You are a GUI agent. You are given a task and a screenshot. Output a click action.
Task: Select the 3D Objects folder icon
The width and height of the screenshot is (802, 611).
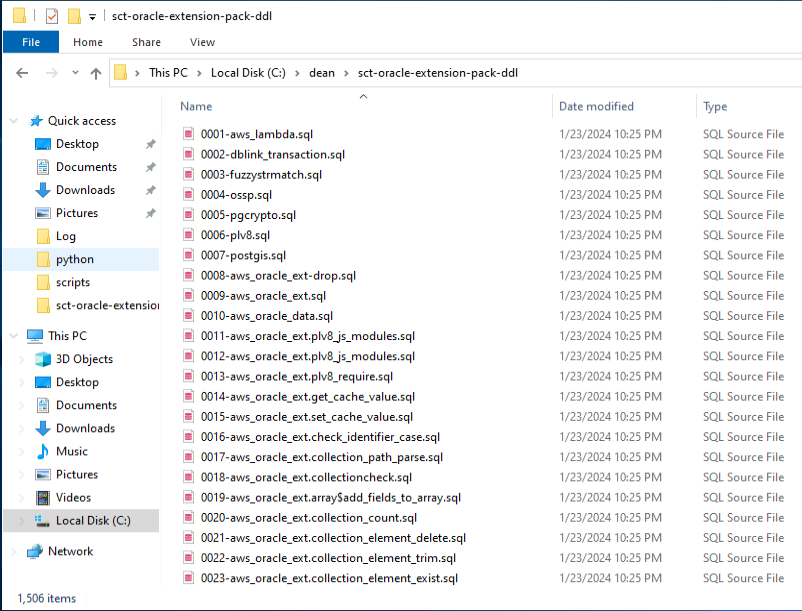coord(43,359)
